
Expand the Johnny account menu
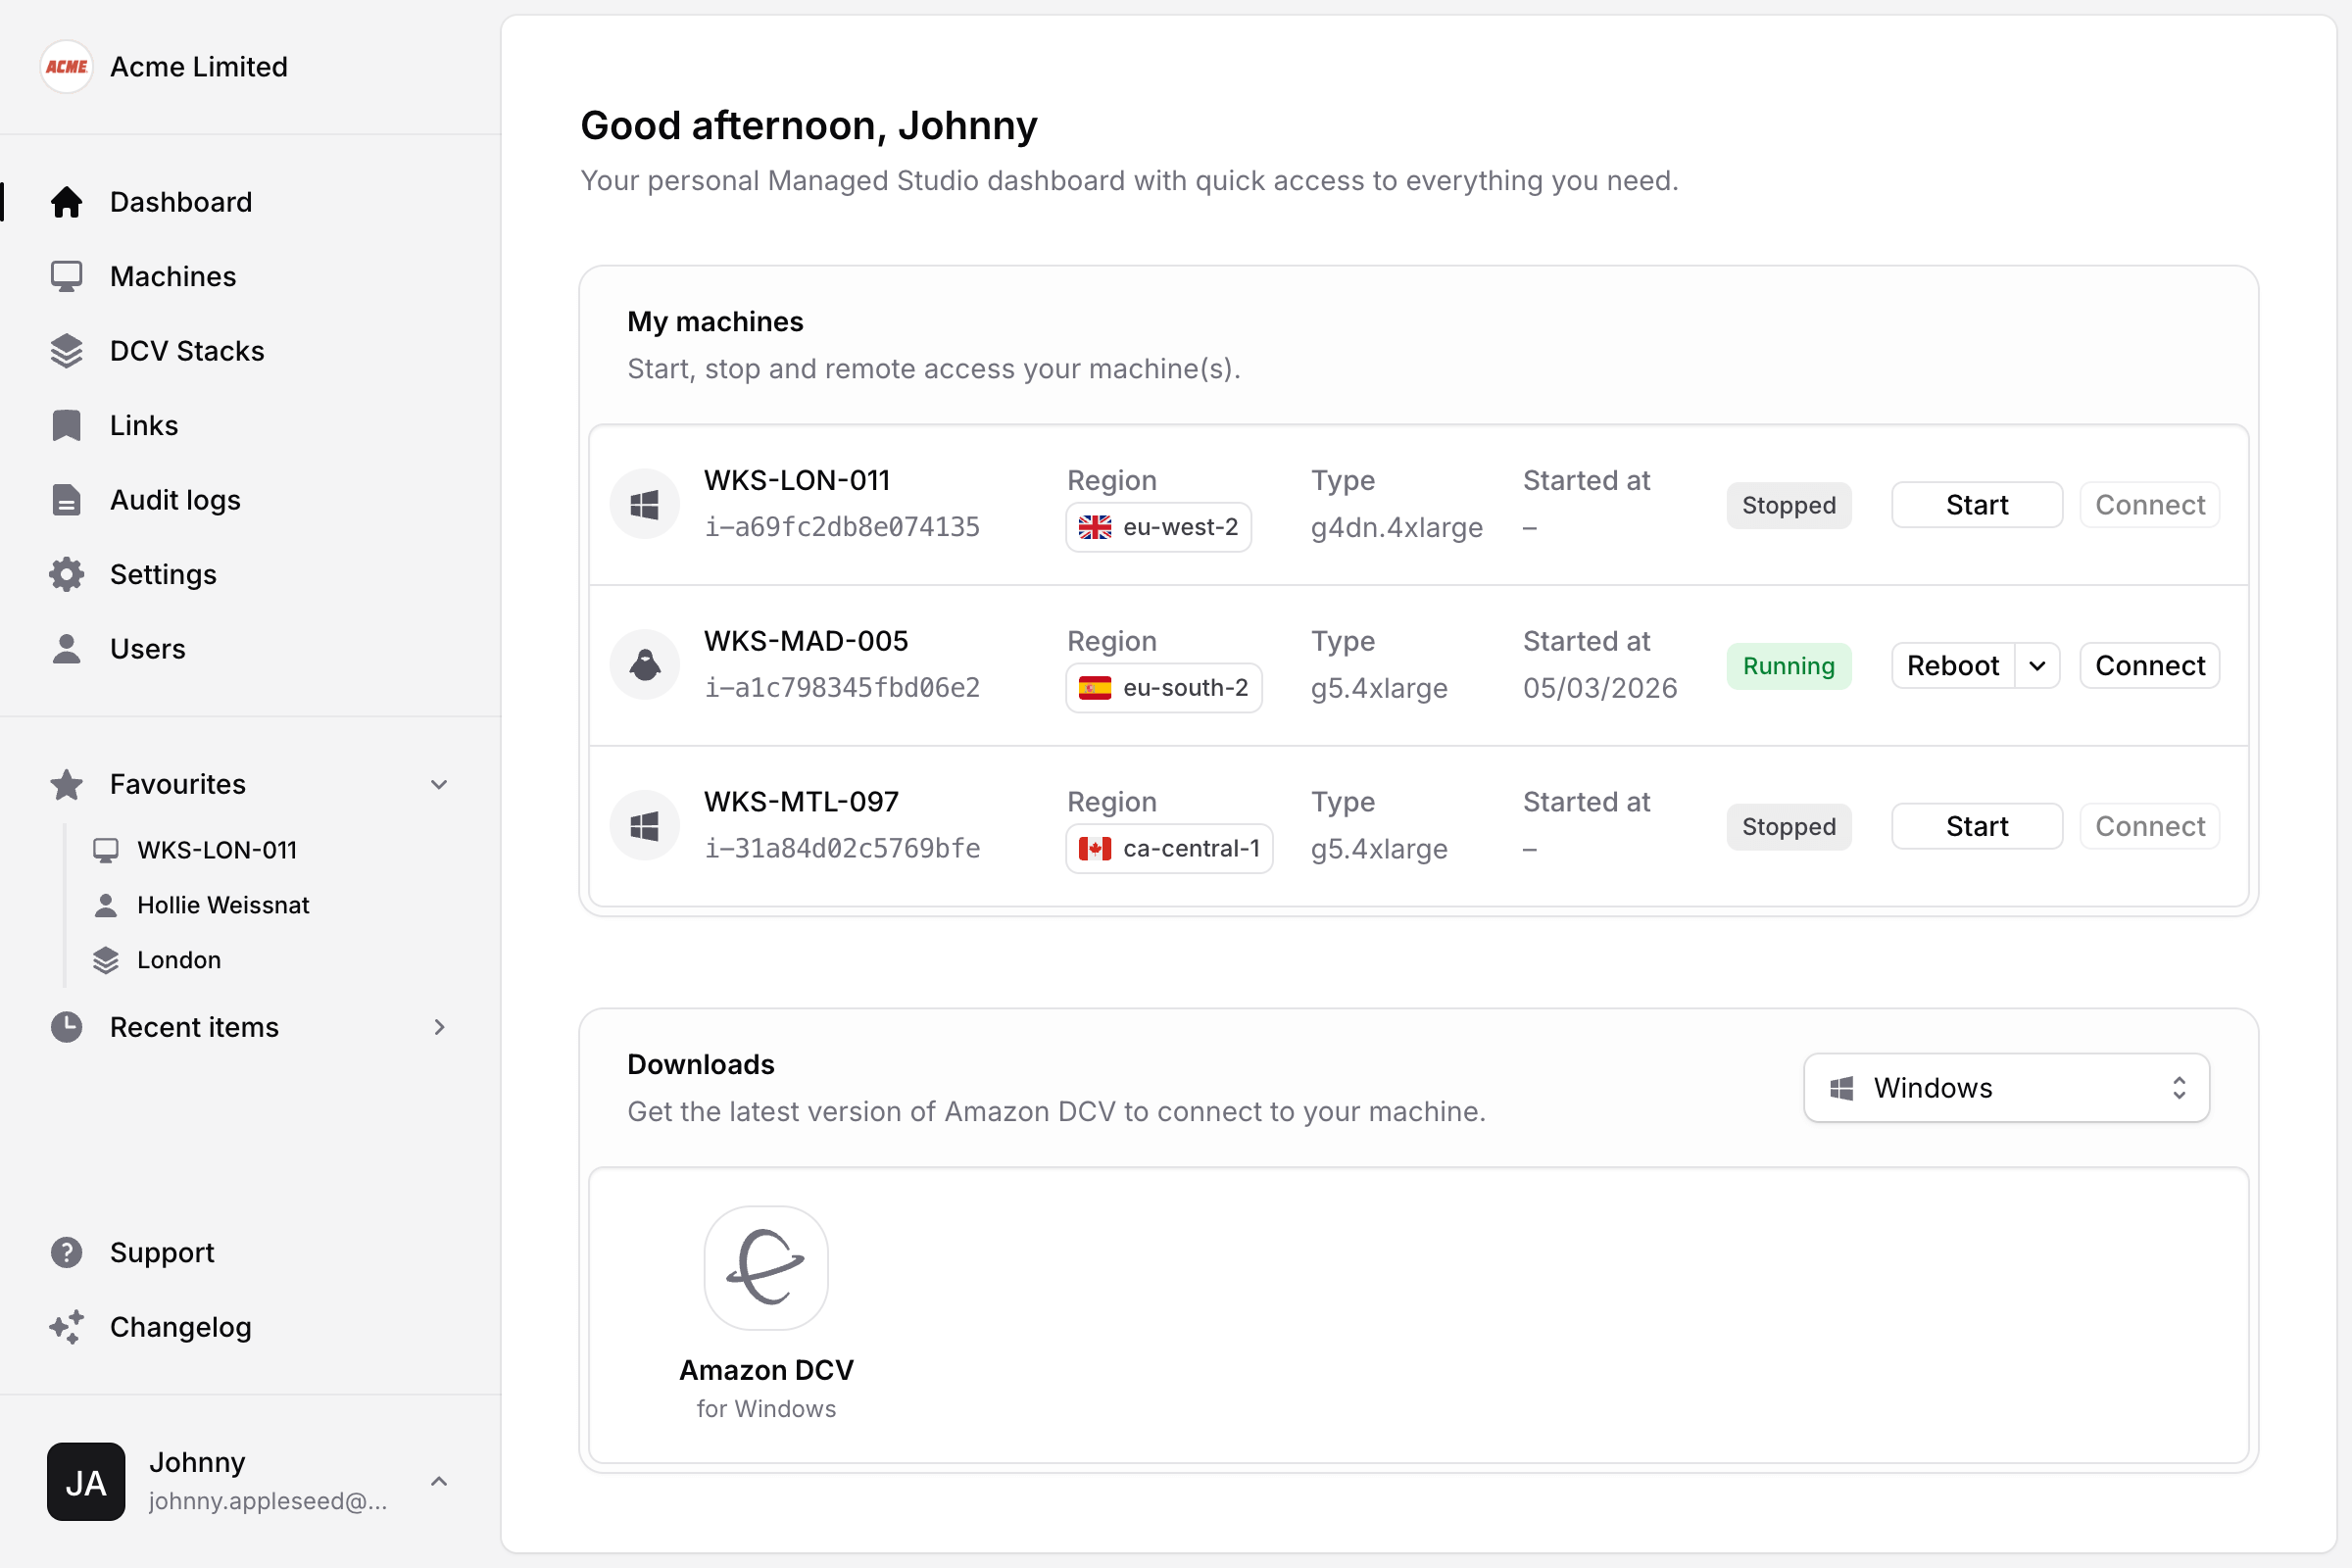[x=439, y=1481]
